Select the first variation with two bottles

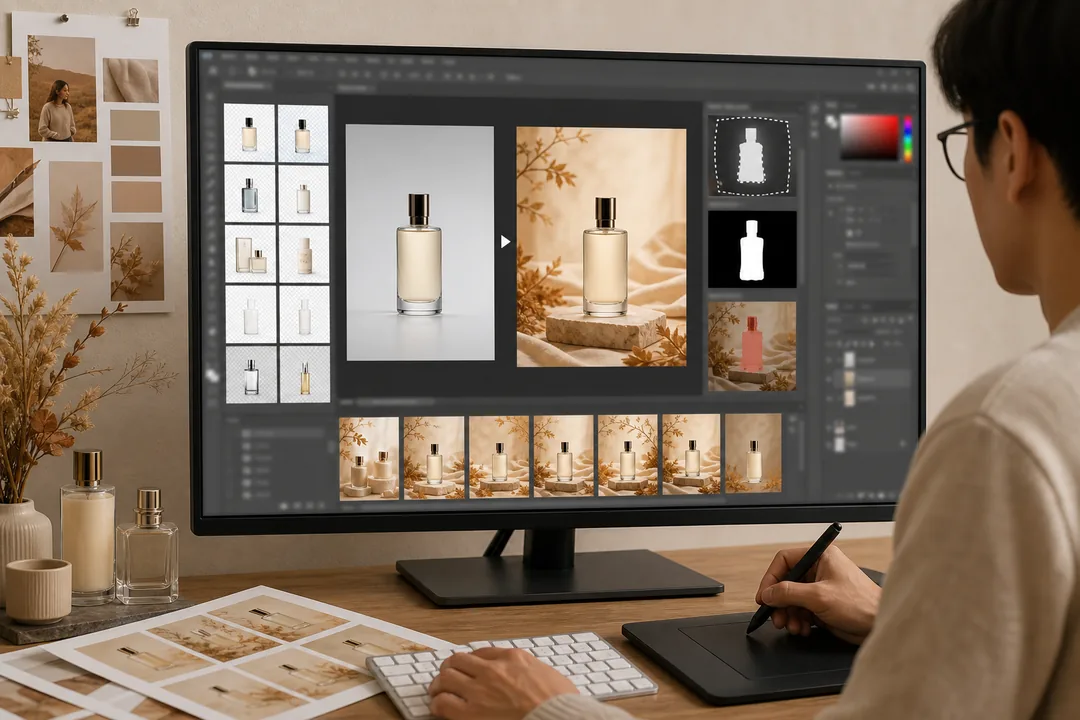[x=369, y=457]
